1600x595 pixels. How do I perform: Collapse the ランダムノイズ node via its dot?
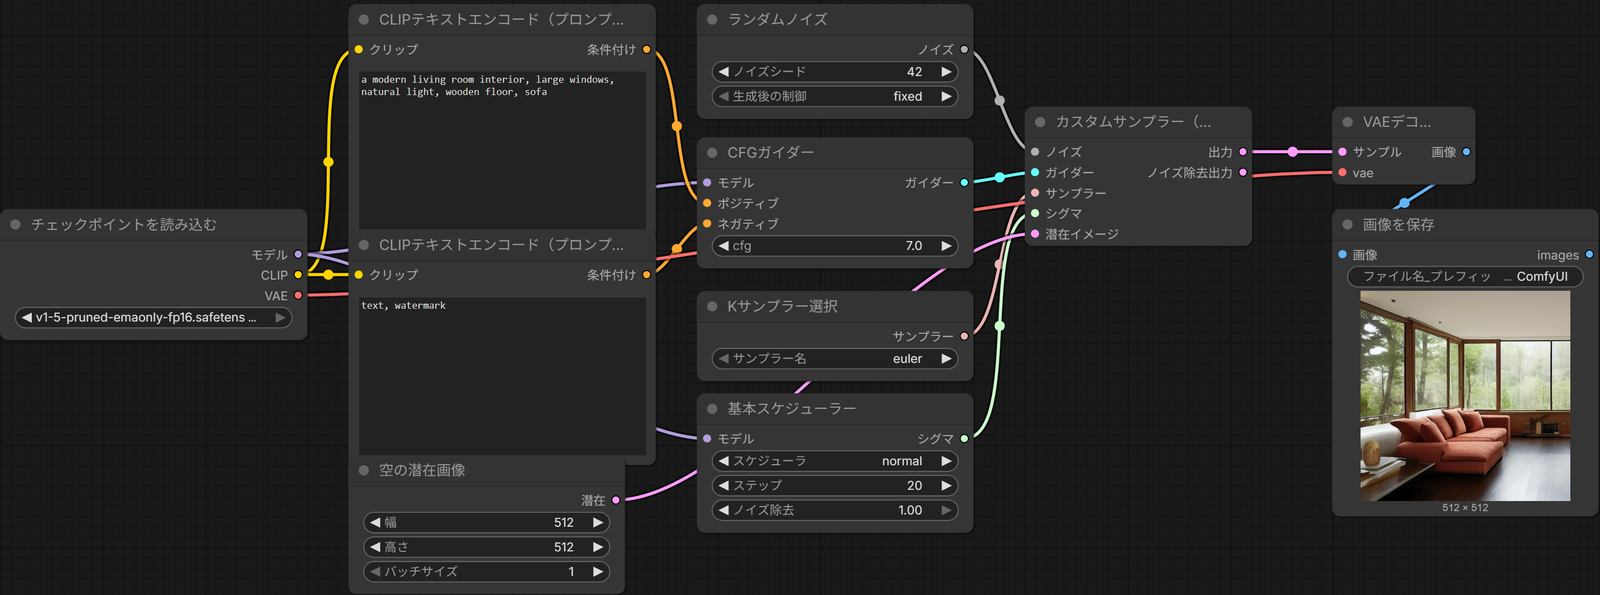pyautogui.click(x=712, y=19)
